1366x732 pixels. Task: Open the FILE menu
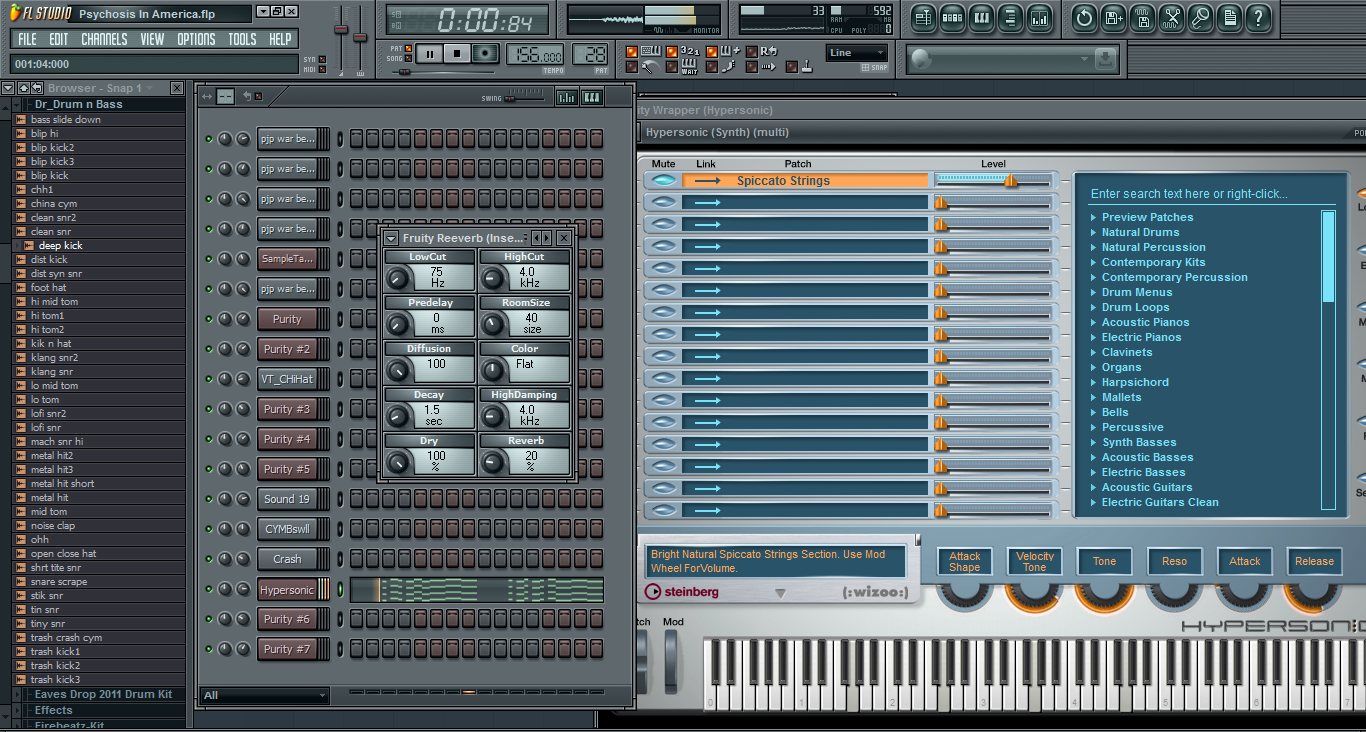click(27, 40)
